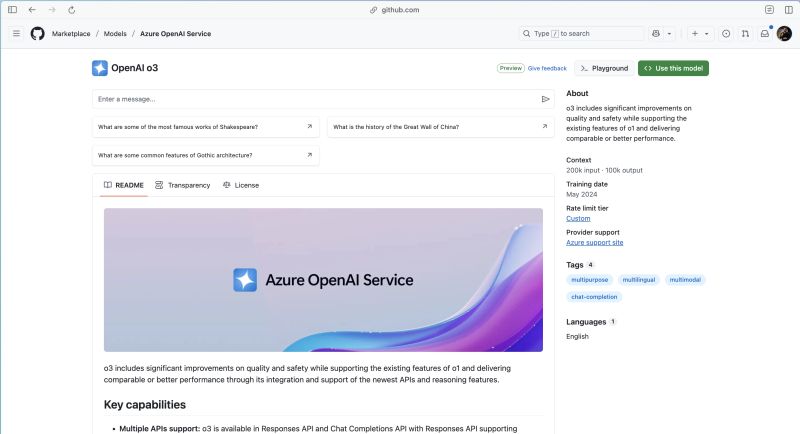Go back using browser back arrow
Screen dimensions: 800x434
tap(32, 10)
